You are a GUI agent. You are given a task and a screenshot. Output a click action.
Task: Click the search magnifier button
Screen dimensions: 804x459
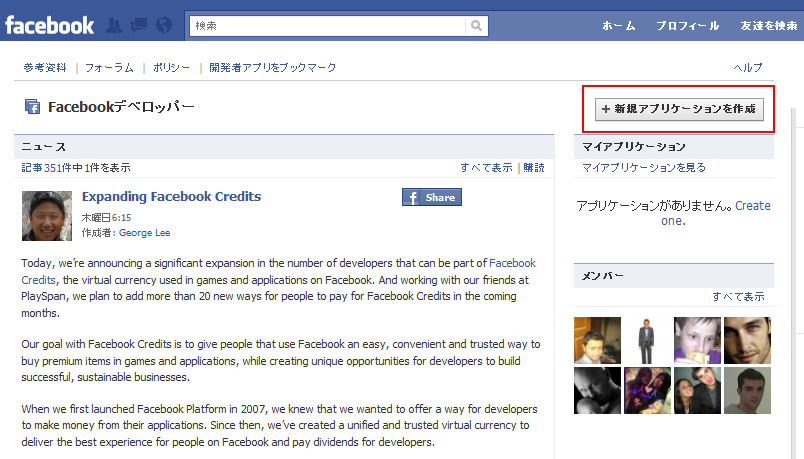tap(477, 26)
